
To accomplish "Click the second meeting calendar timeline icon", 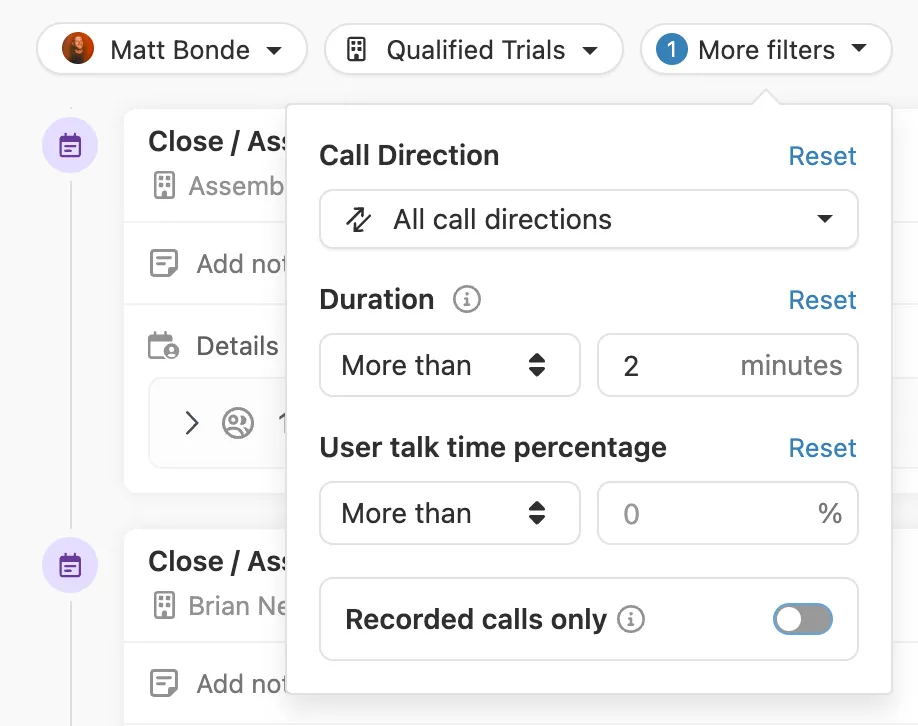I will (x=70, y=565).
